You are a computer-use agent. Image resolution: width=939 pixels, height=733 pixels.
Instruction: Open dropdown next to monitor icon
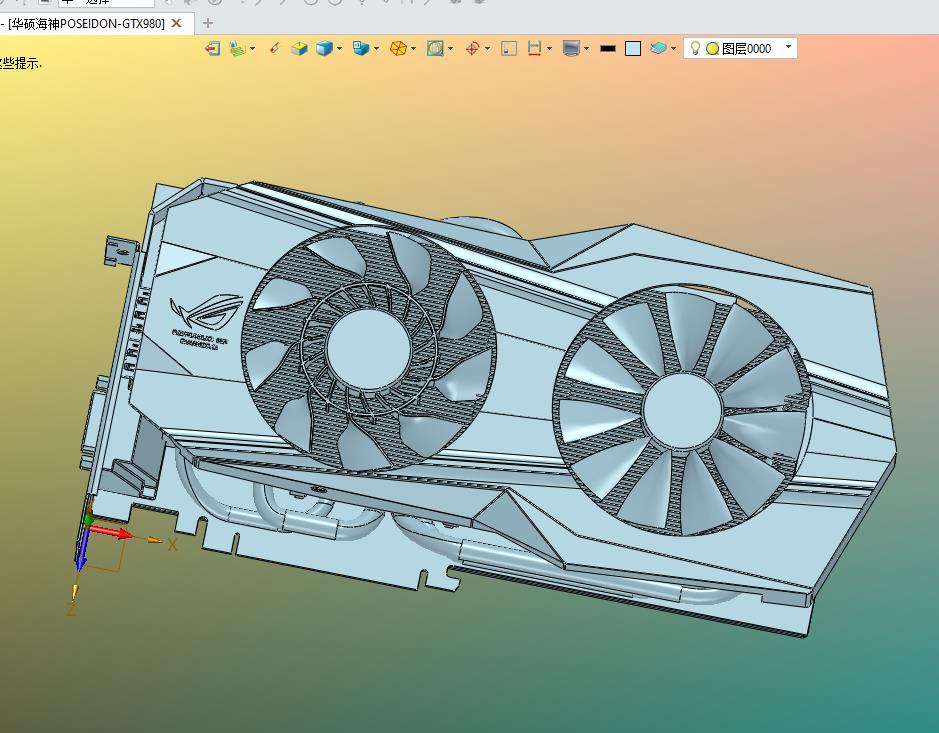click(586, 49)
